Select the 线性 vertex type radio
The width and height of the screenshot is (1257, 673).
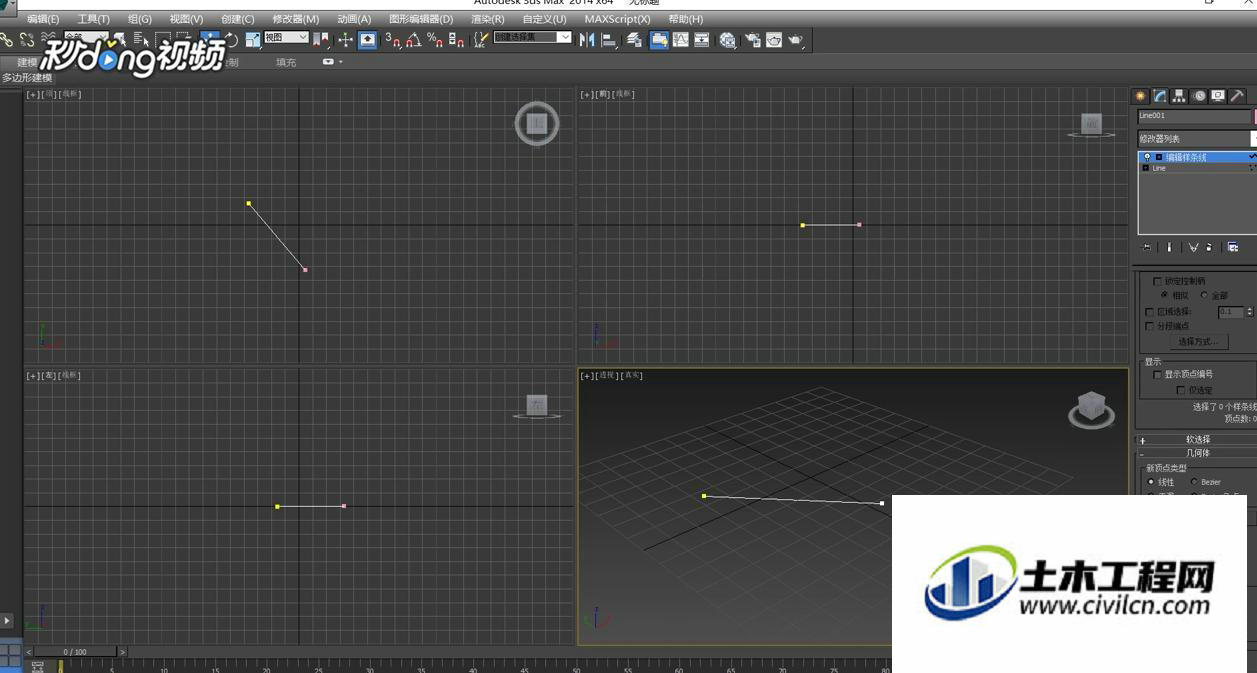[x=1151, y=482]
